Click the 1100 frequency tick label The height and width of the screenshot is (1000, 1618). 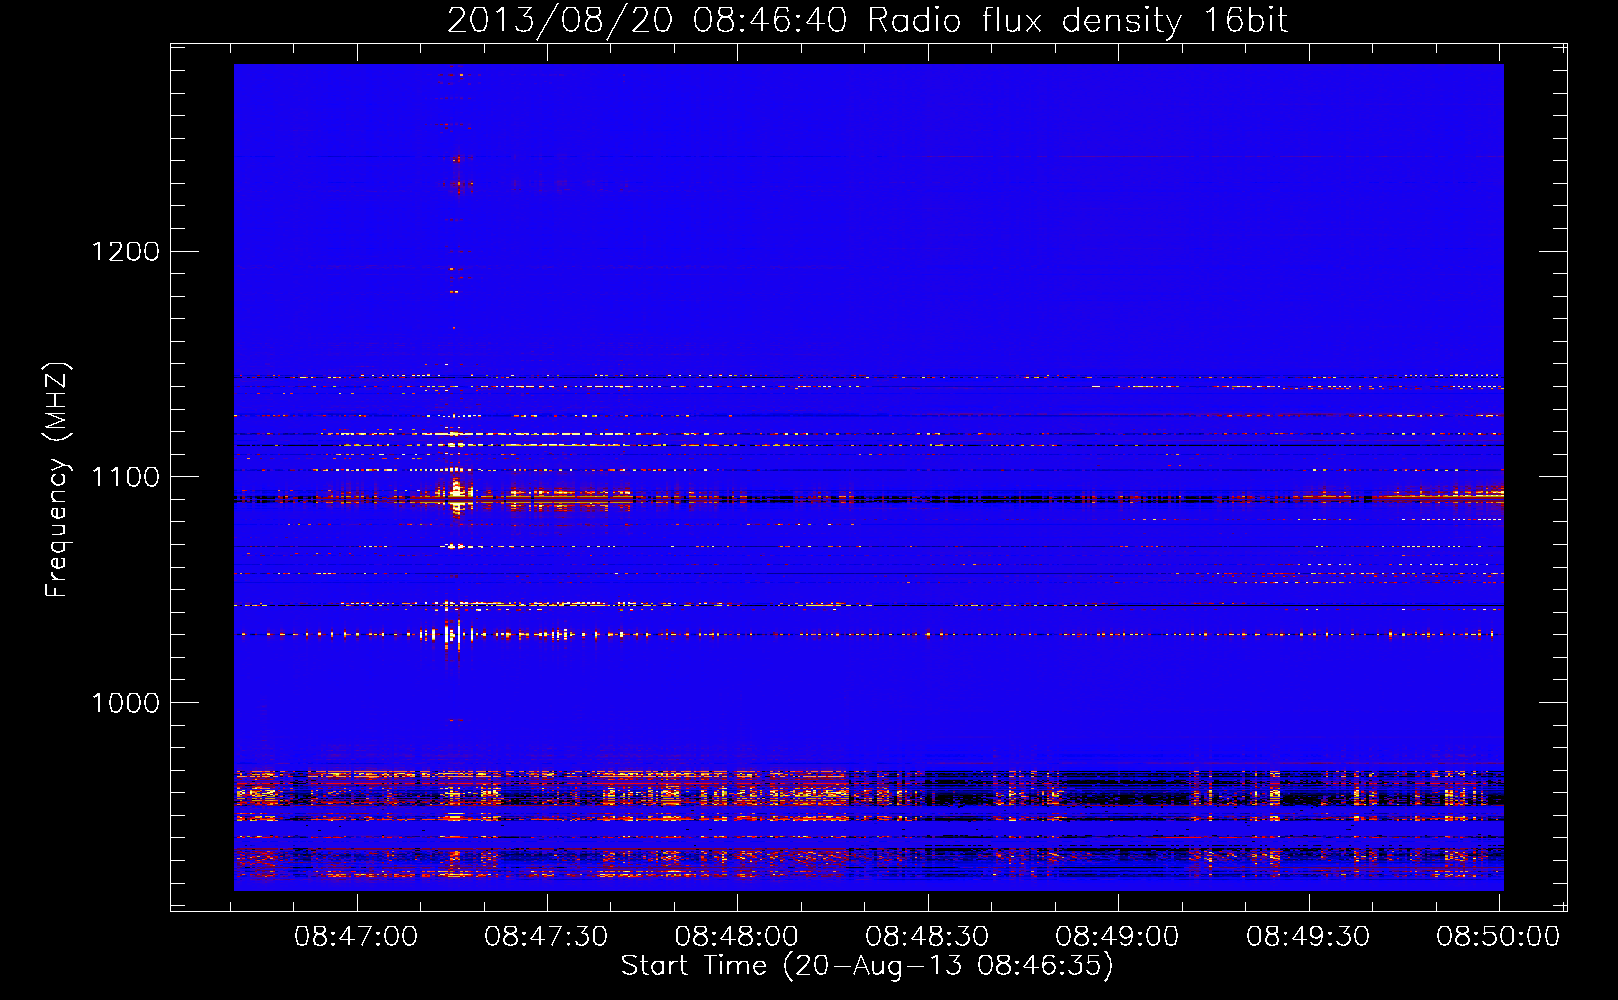click(125, 477)
